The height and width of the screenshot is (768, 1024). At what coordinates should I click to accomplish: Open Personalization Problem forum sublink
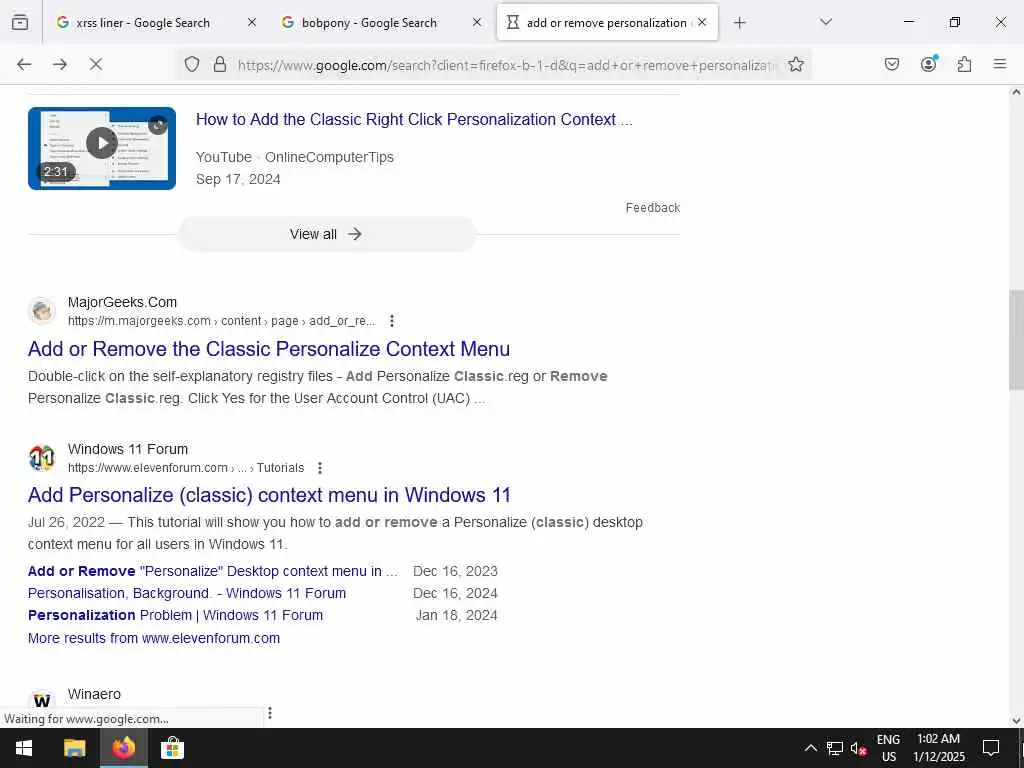(175, 615)
